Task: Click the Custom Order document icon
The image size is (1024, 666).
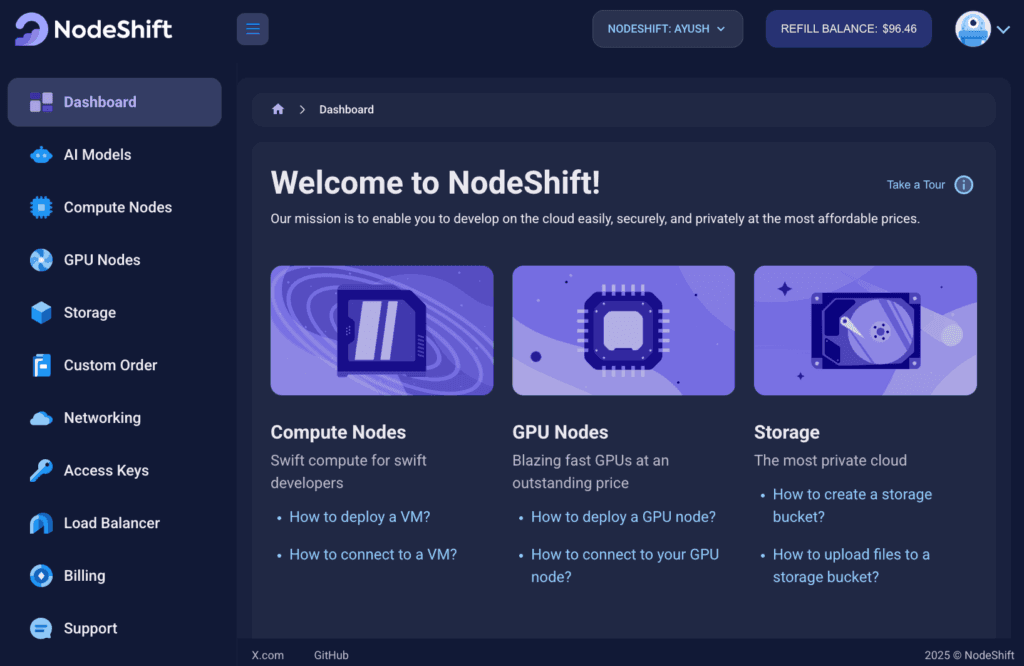Action: tap(41, 365)
